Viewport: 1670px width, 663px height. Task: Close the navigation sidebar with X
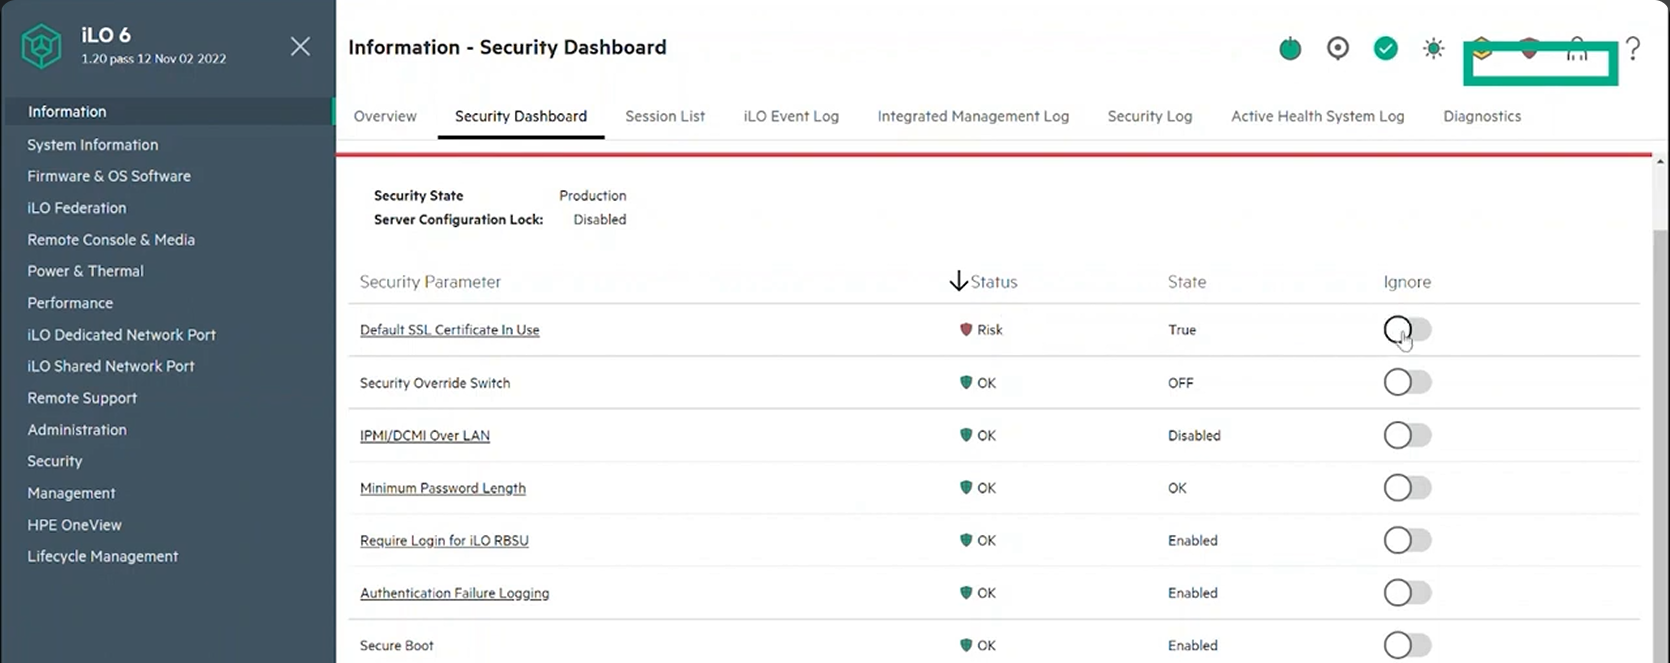300,46
